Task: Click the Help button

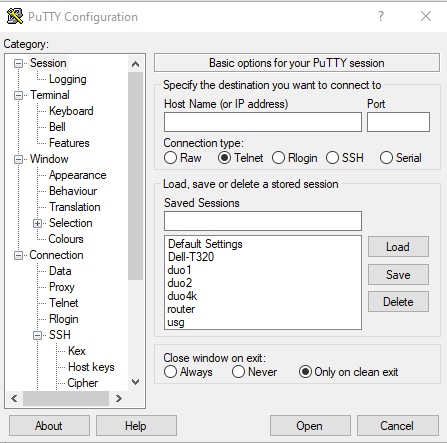Action: (136, 426)
